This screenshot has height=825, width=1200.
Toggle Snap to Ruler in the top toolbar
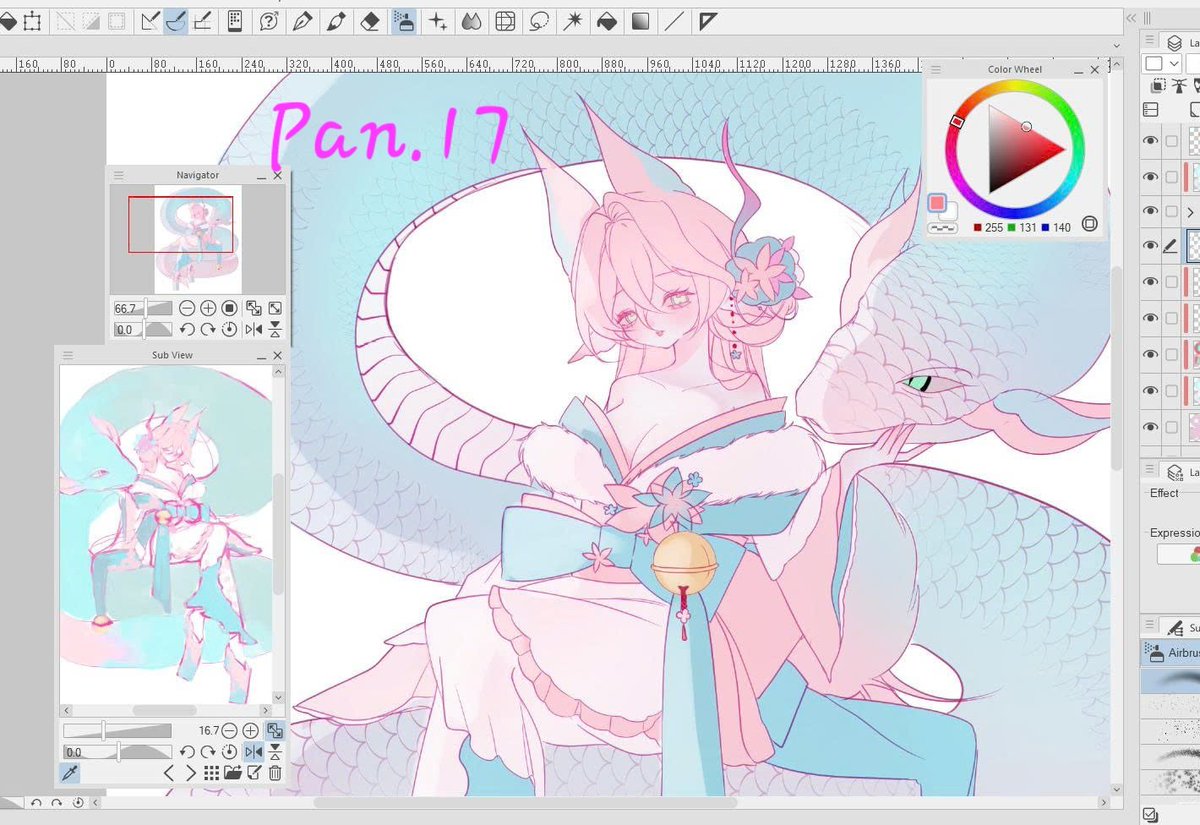[x=151, y=20]
